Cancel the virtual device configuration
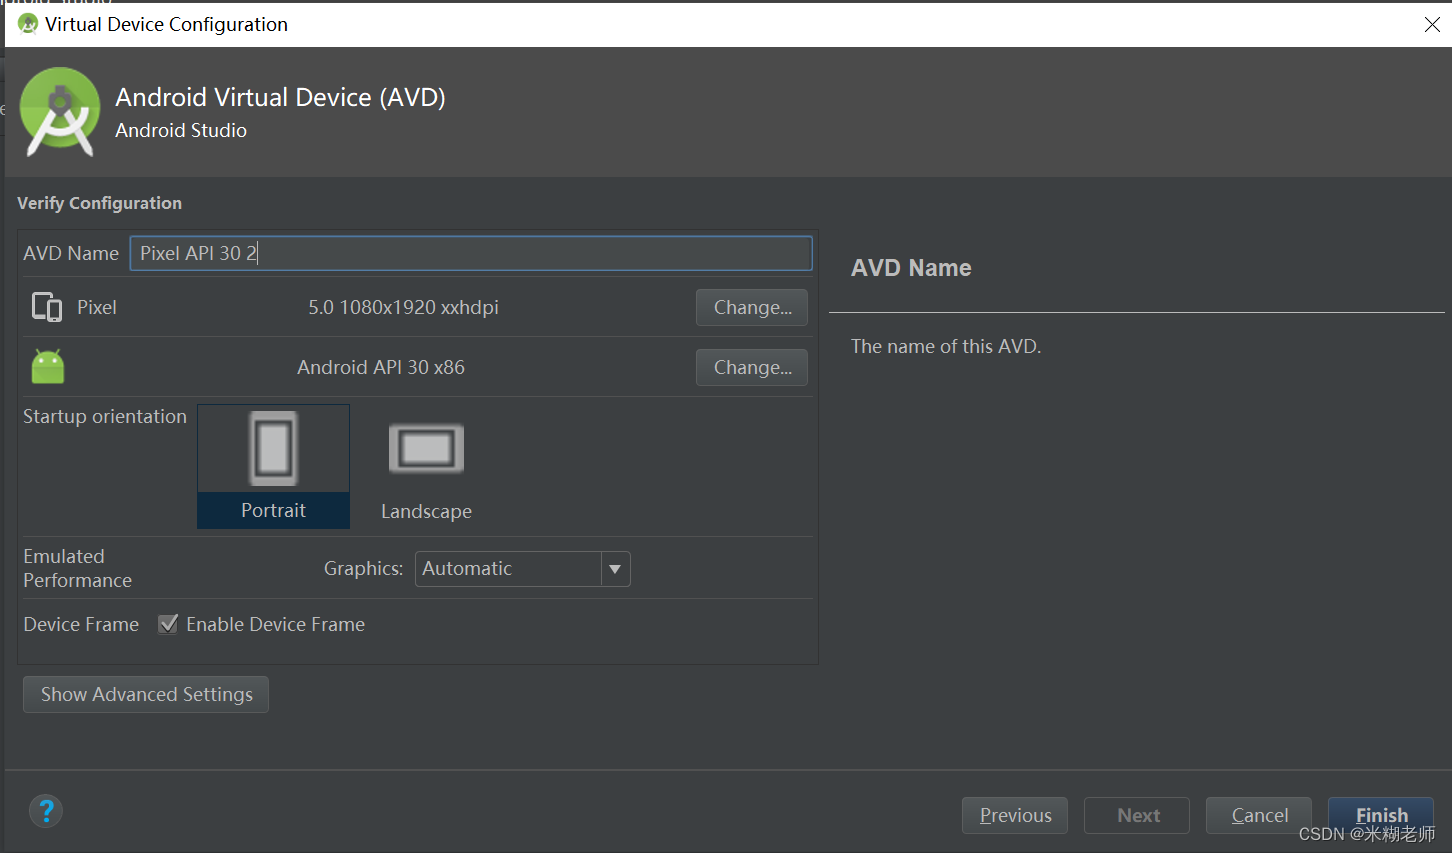Screen dimensions: 1452x853 click(1259, 815)
